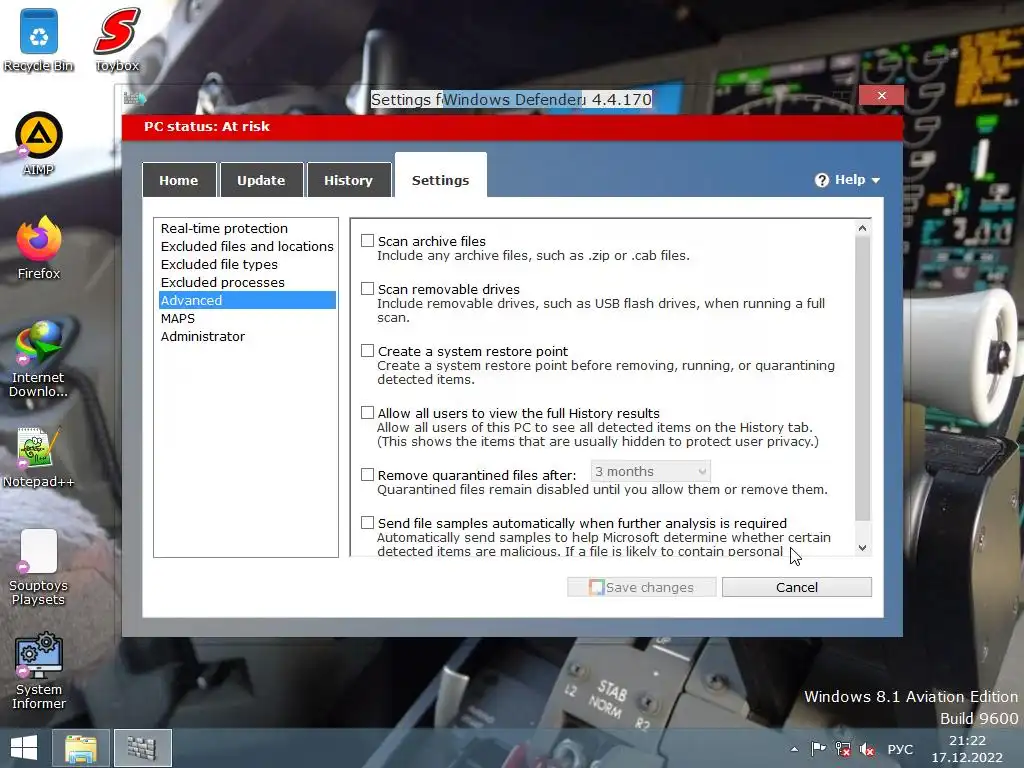Viewport: 1024px width, 768px height.
Task: Click the Cancel button
Action: (x=797, y=587)
